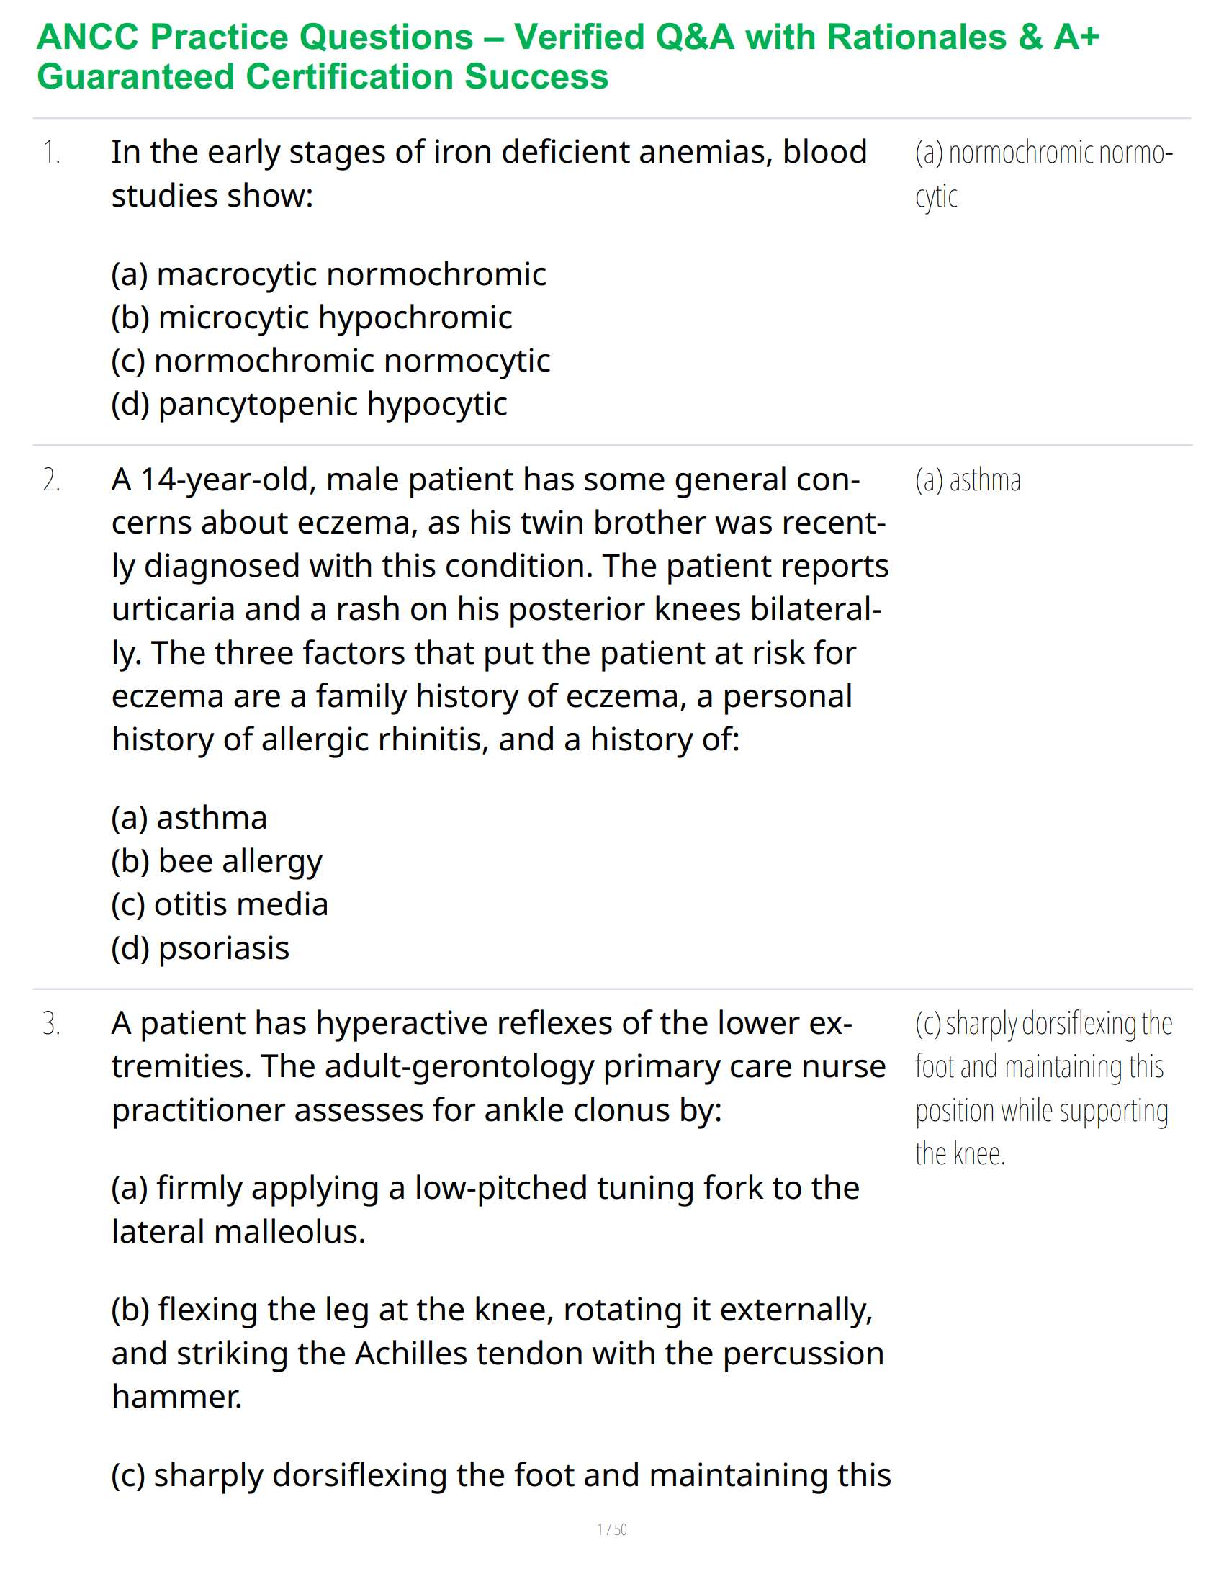Image resolution: width=1224 pixels, height=1584 pixels.
Task: Click question number 2 marker
Action: tap(52, 480)
